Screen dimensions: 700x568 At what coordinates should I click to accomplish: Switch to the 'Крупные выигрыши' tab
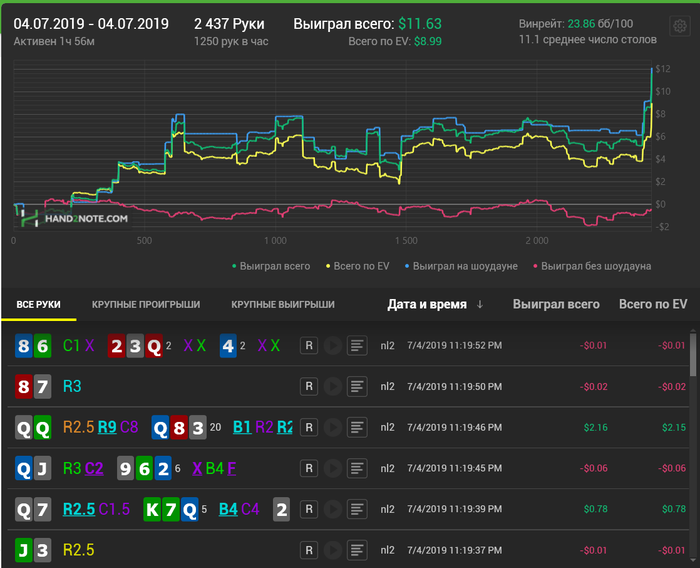(x=282, y=304)
